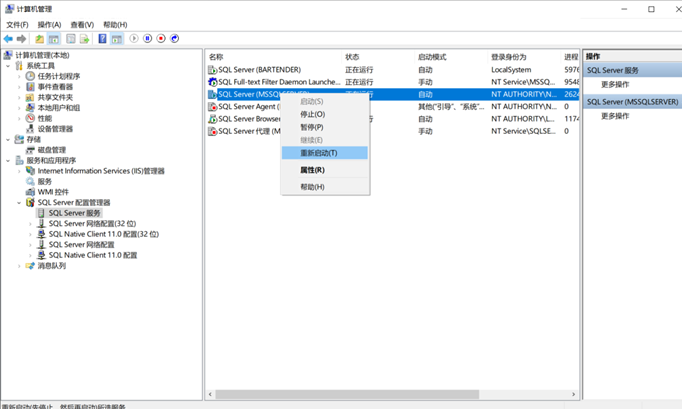Expand the 消息队列 tree node
The height and width of the screenshot is (409, 682).
click(19, 265)
